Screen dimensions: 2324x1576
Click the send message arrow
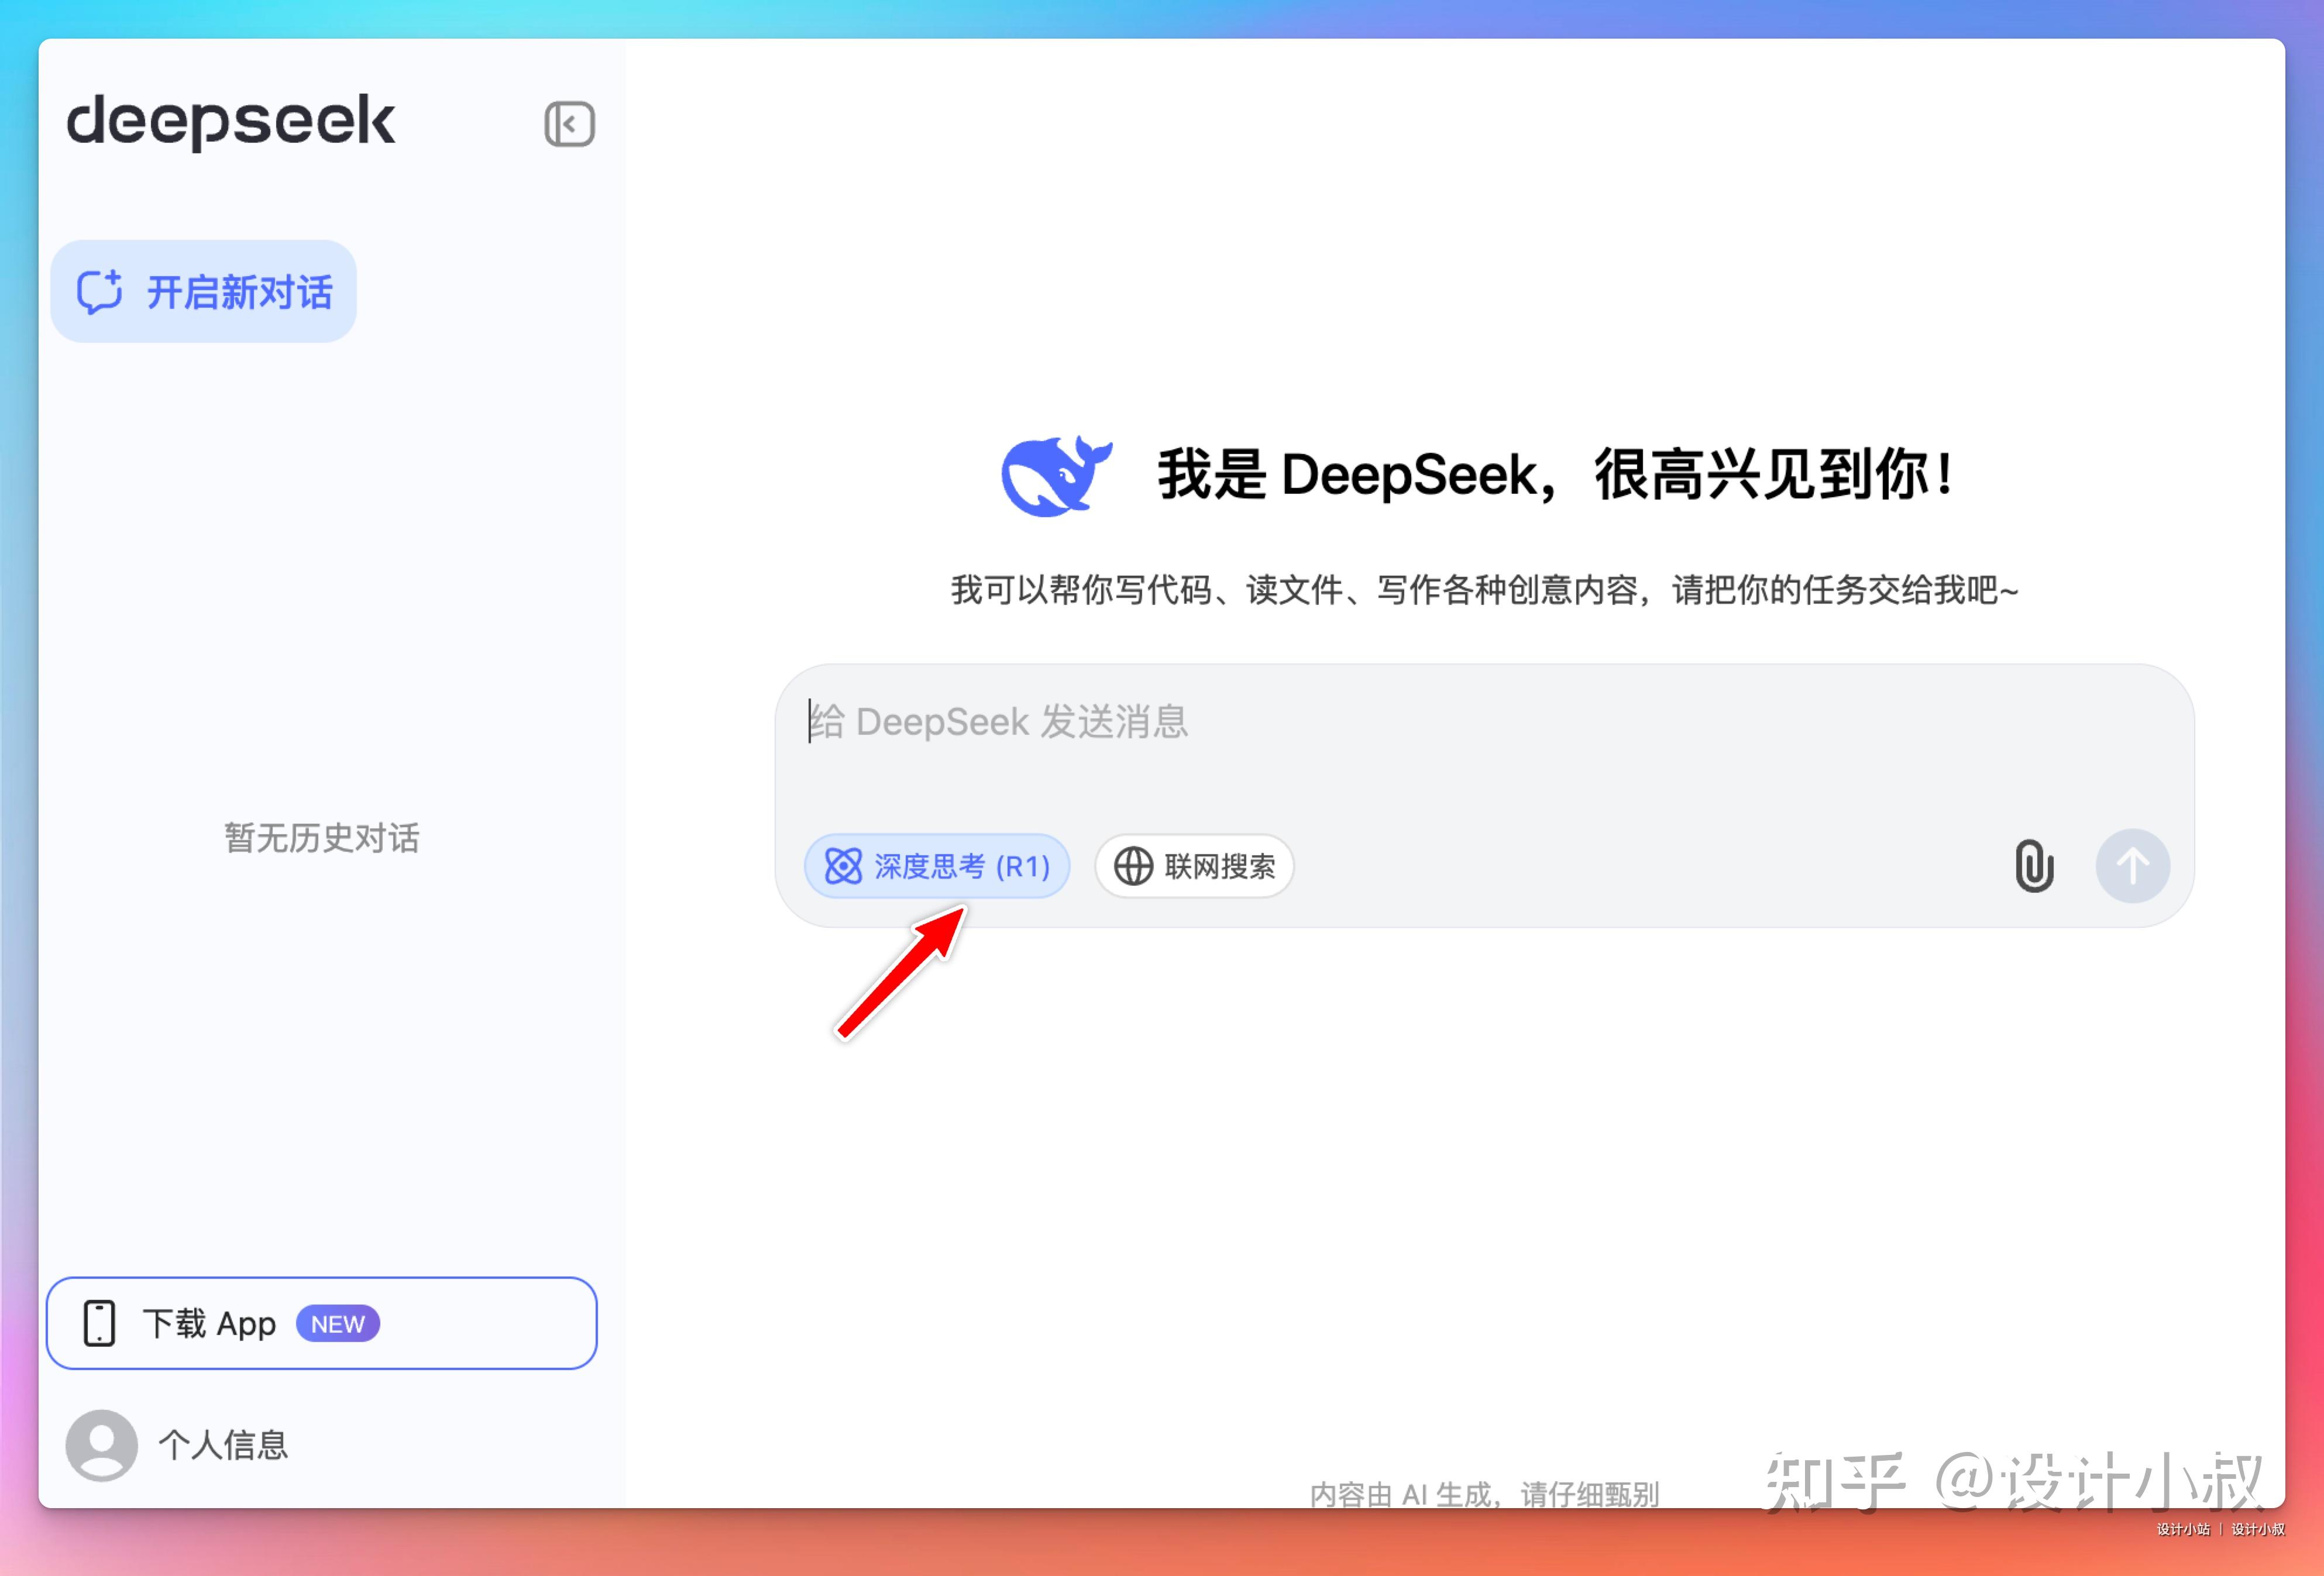tap(2133, 866)
